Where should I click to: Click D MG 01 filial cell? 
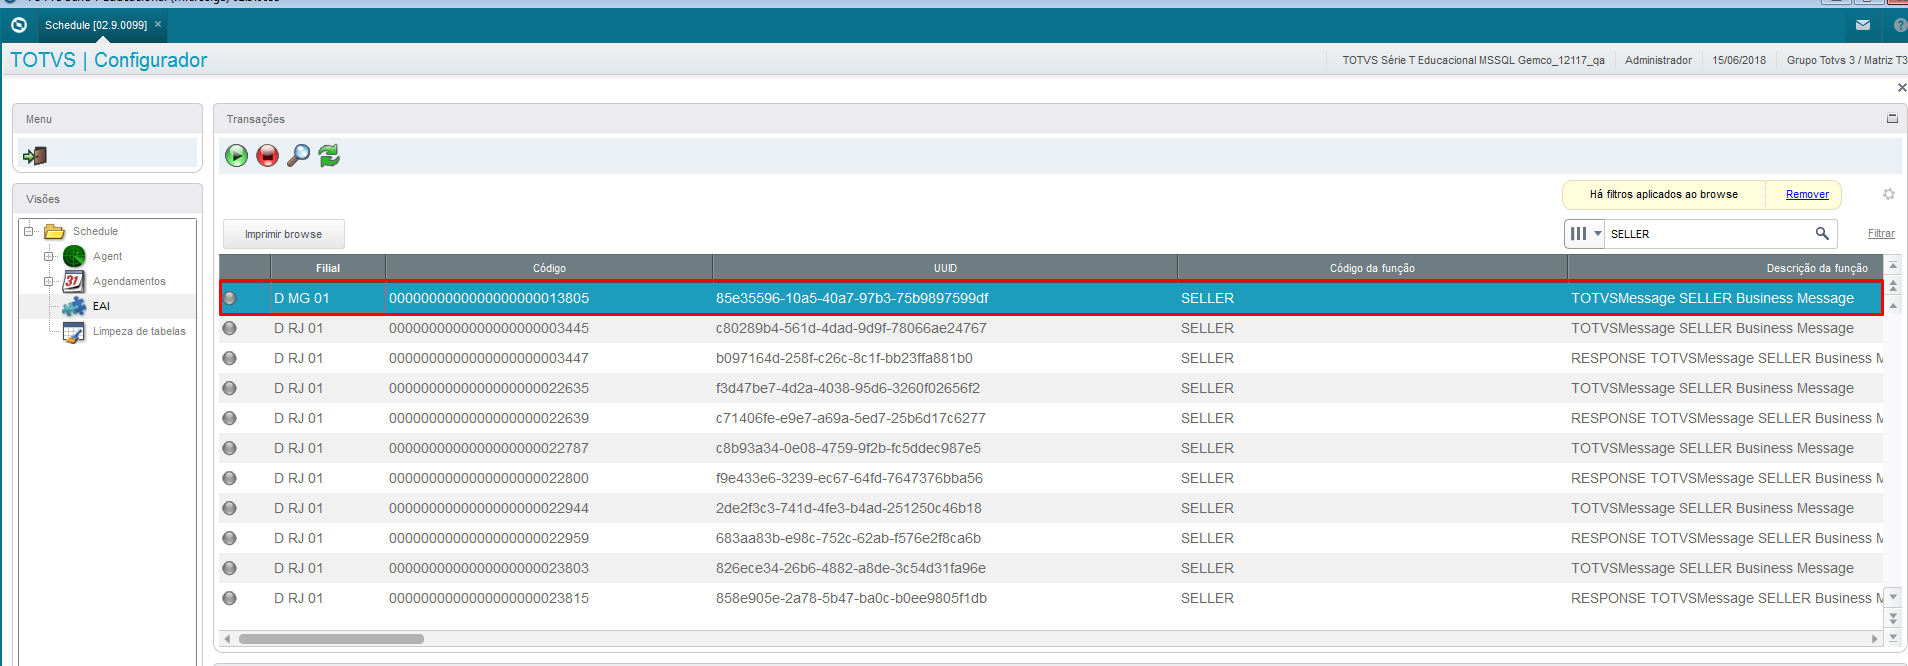click(302, 298)
